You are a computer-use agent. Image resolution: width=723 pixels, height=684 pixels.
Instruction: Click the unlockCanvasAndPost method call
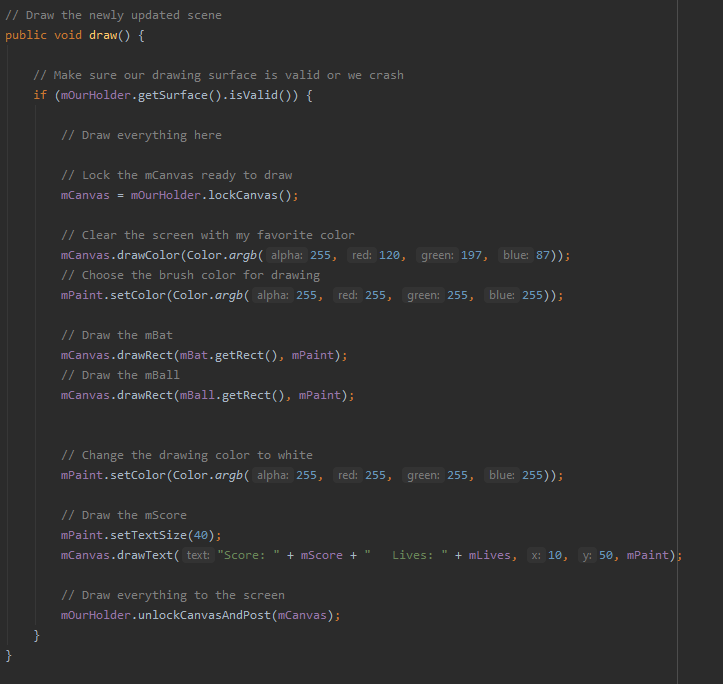coord(204,615)
